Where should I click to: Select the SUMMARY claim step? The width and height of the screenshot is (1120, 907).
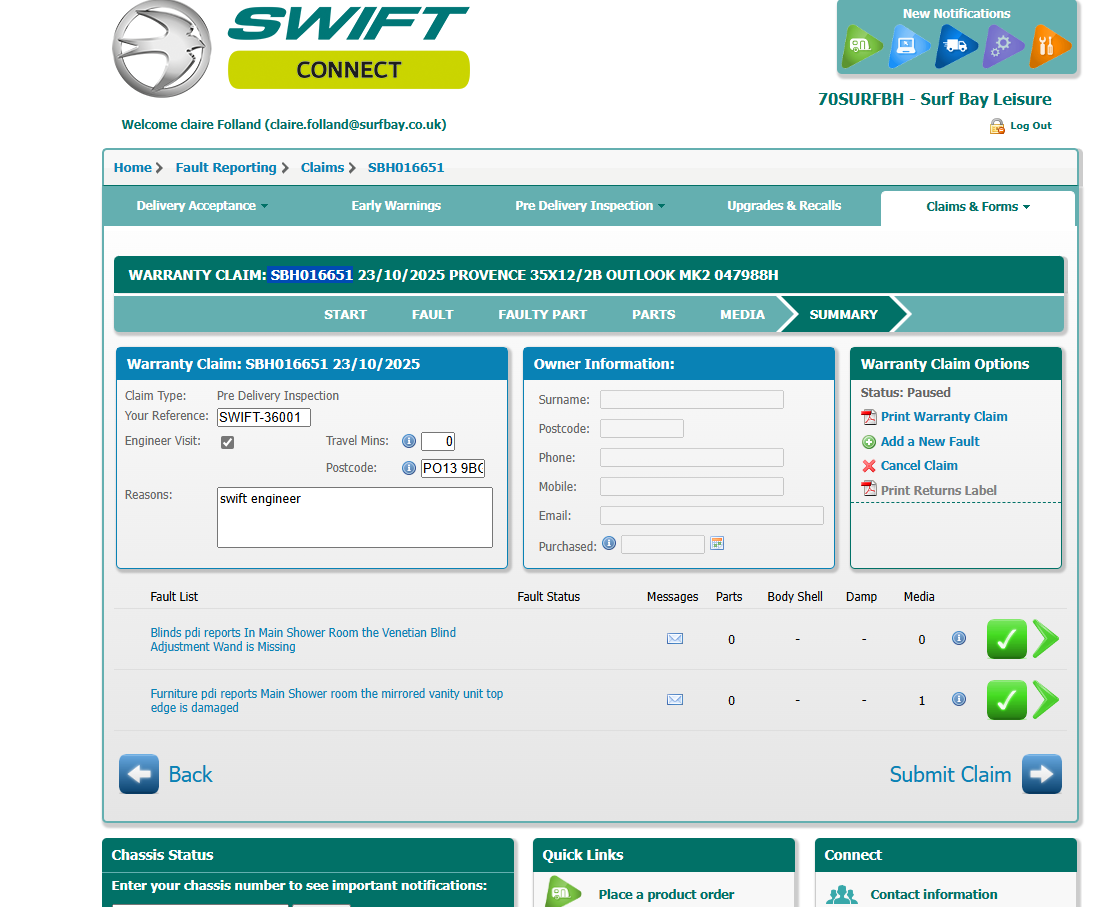point(844,314)
